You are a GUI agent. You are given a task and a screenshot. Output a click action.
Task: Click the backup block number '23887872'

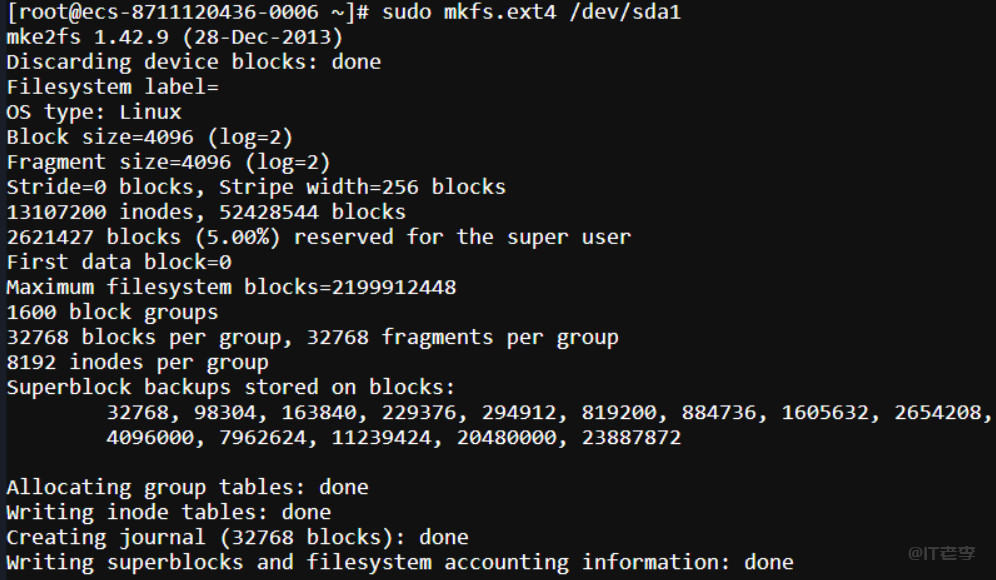pos(631,437)
